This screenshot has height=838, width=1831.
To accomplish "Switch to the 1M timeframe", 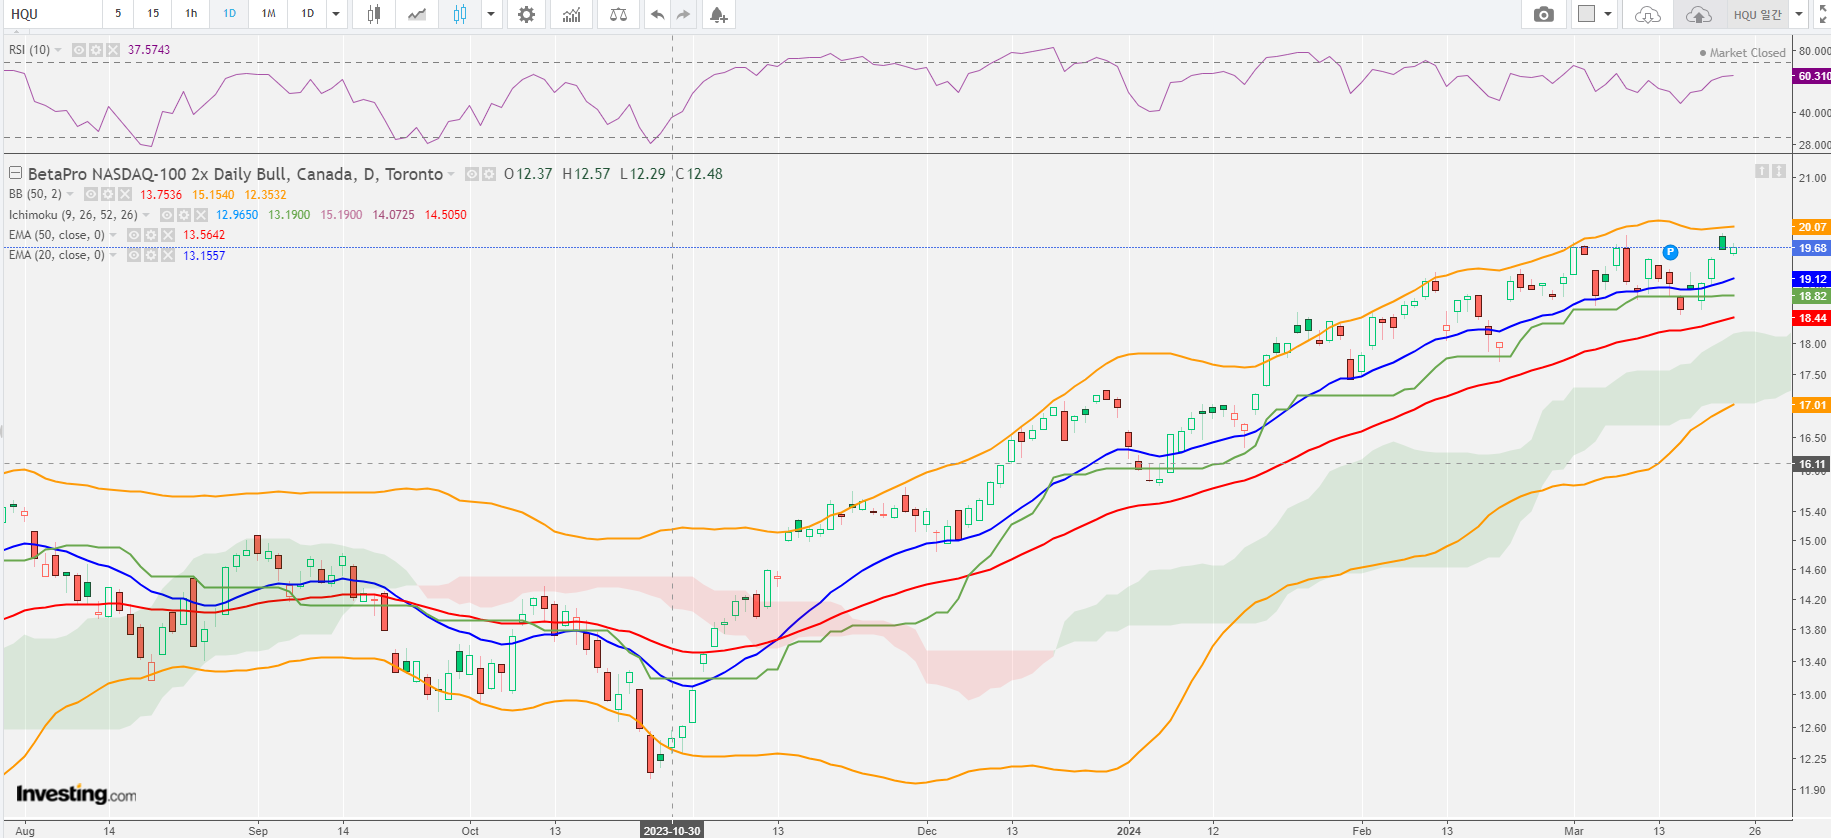I will [x=268, y=14].
